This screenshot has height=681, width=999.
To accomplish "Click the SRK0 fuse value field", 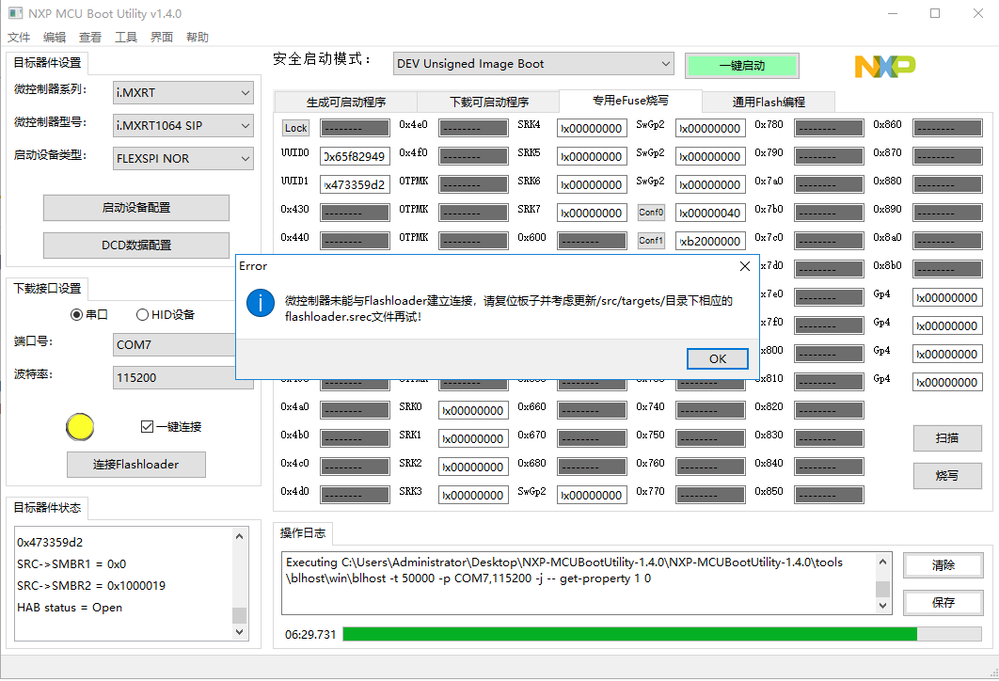I will [473, 411].
